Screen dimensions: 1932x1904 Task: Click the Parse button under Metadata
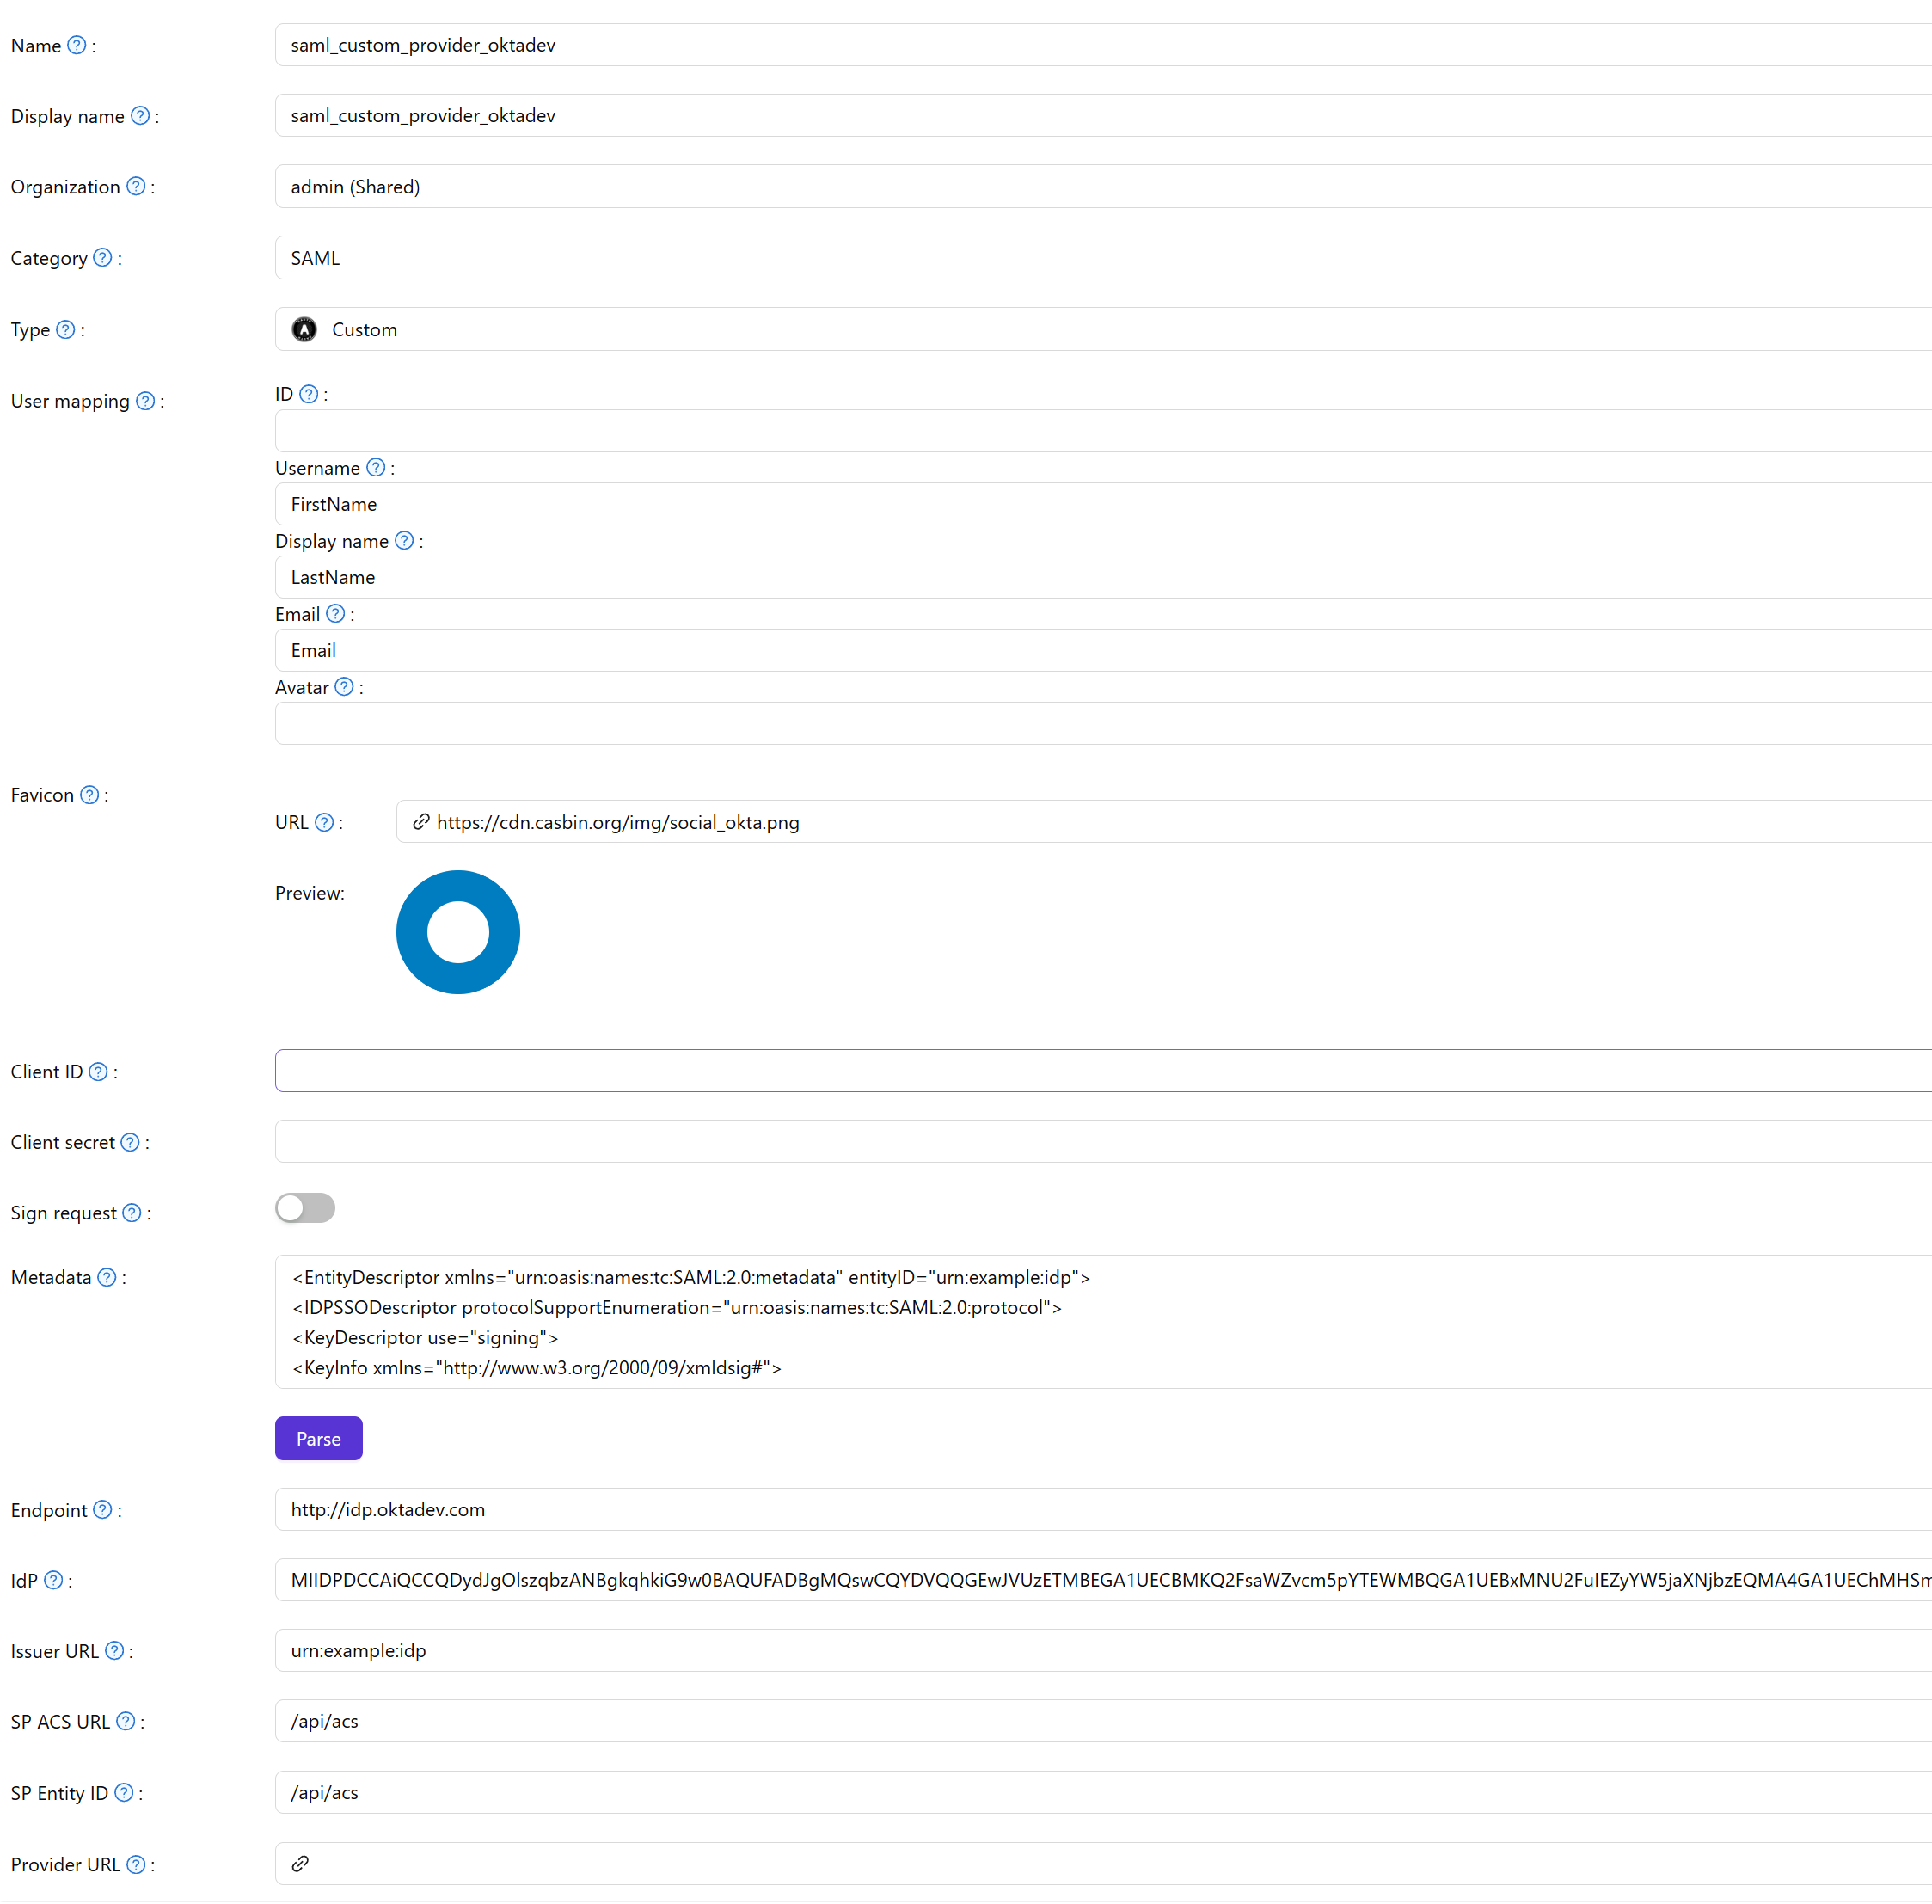318,1438
